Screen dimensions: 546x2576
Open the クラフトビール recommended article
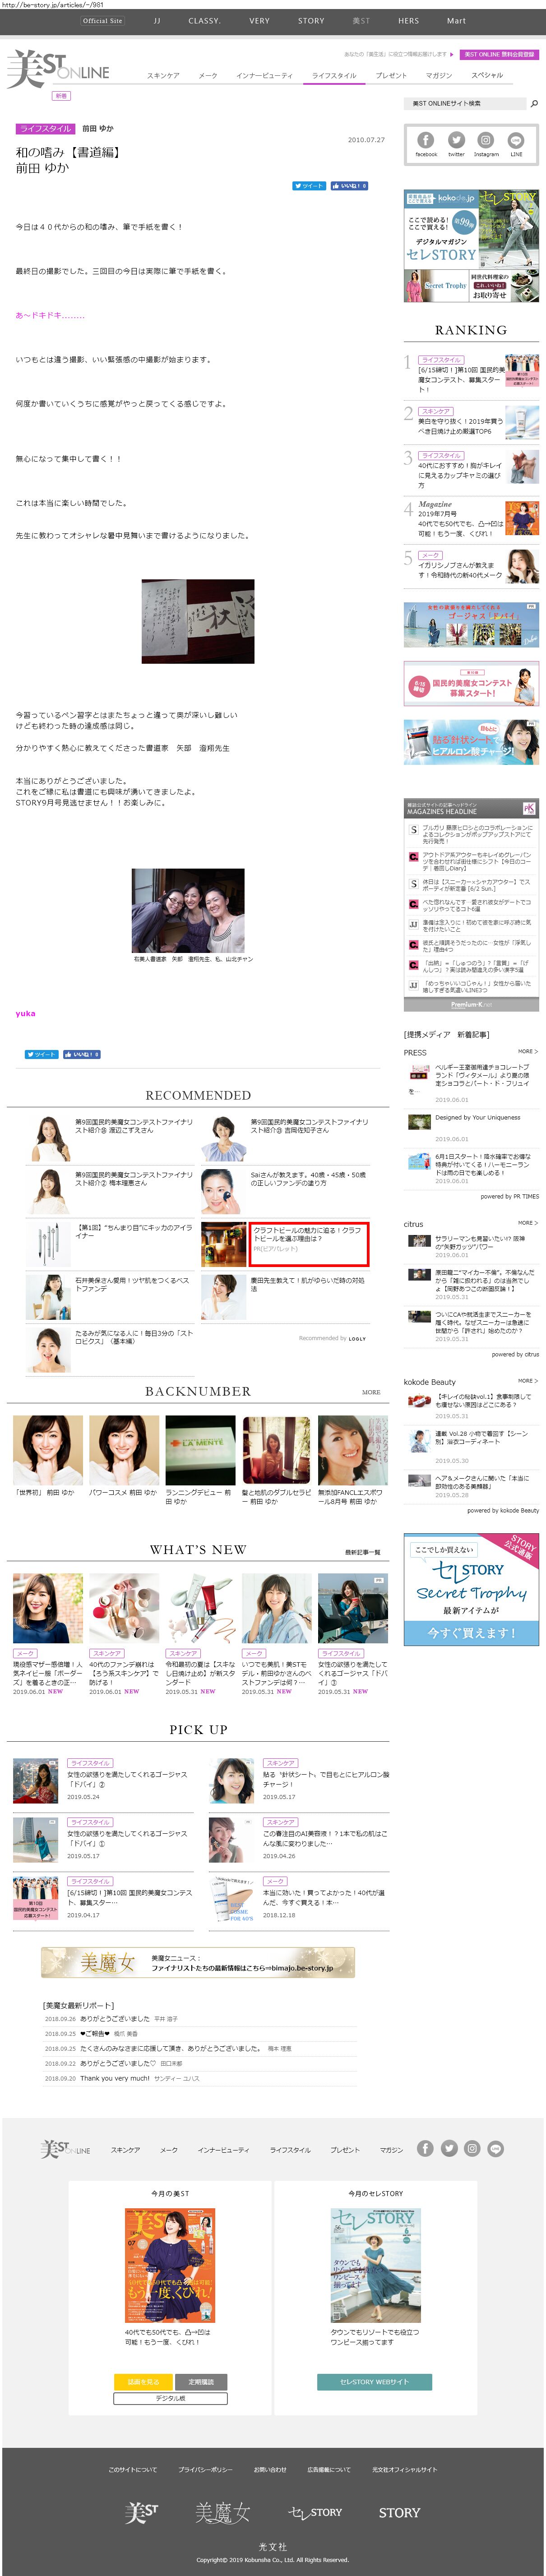310,1243
